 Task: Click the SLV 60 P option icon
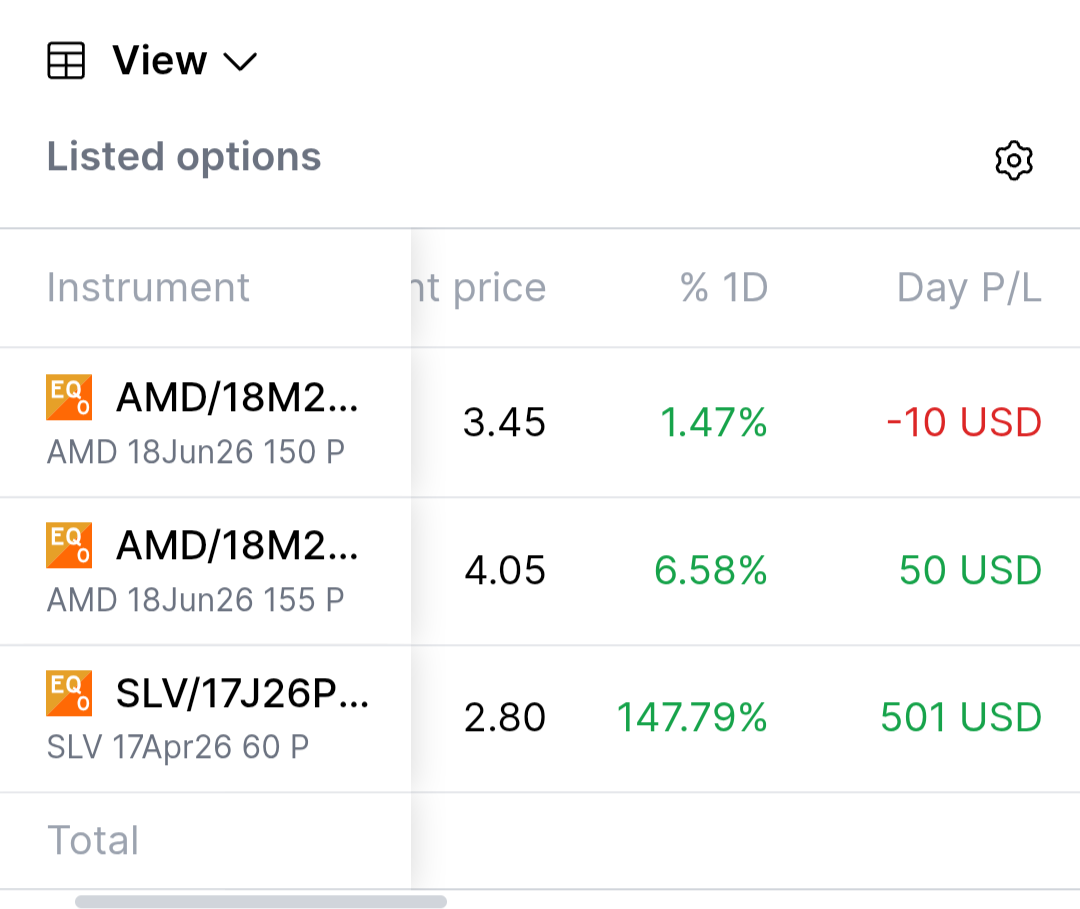pyautogui.click(x=69, y=693)
